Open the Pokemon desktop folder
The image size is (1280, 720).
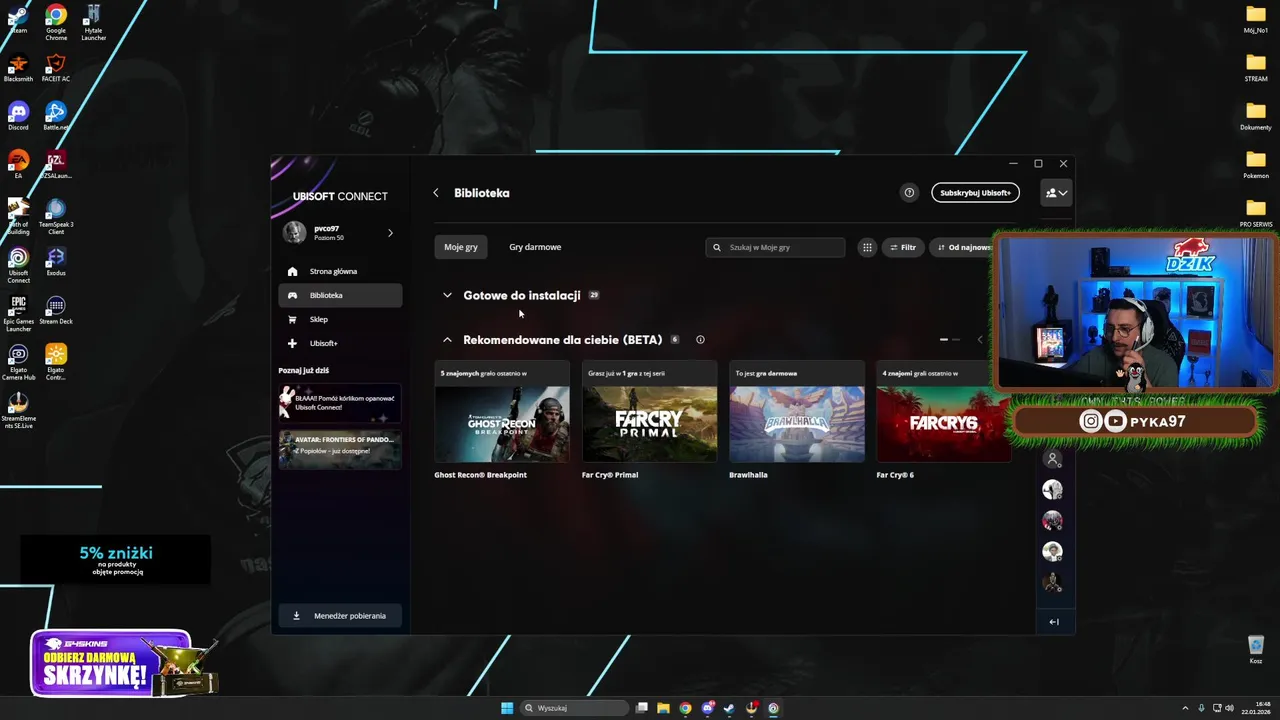pyautogui.click(x=1256, y=164)
